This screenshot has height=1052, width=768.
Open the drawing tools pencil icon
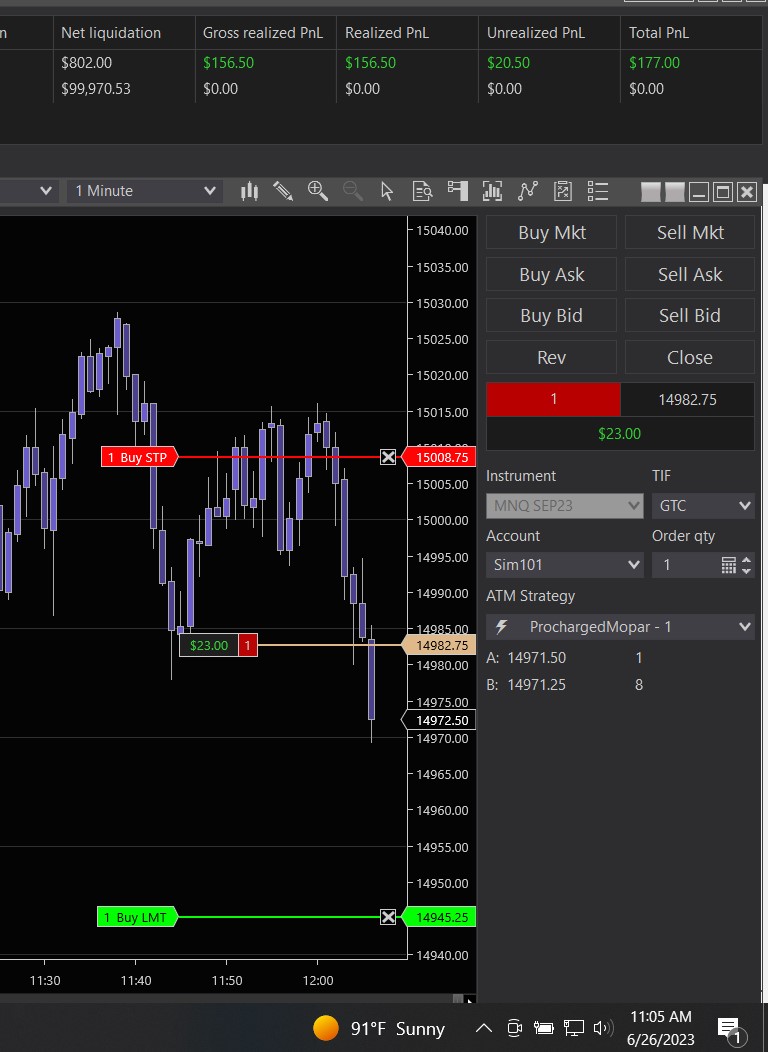[283, 191]
